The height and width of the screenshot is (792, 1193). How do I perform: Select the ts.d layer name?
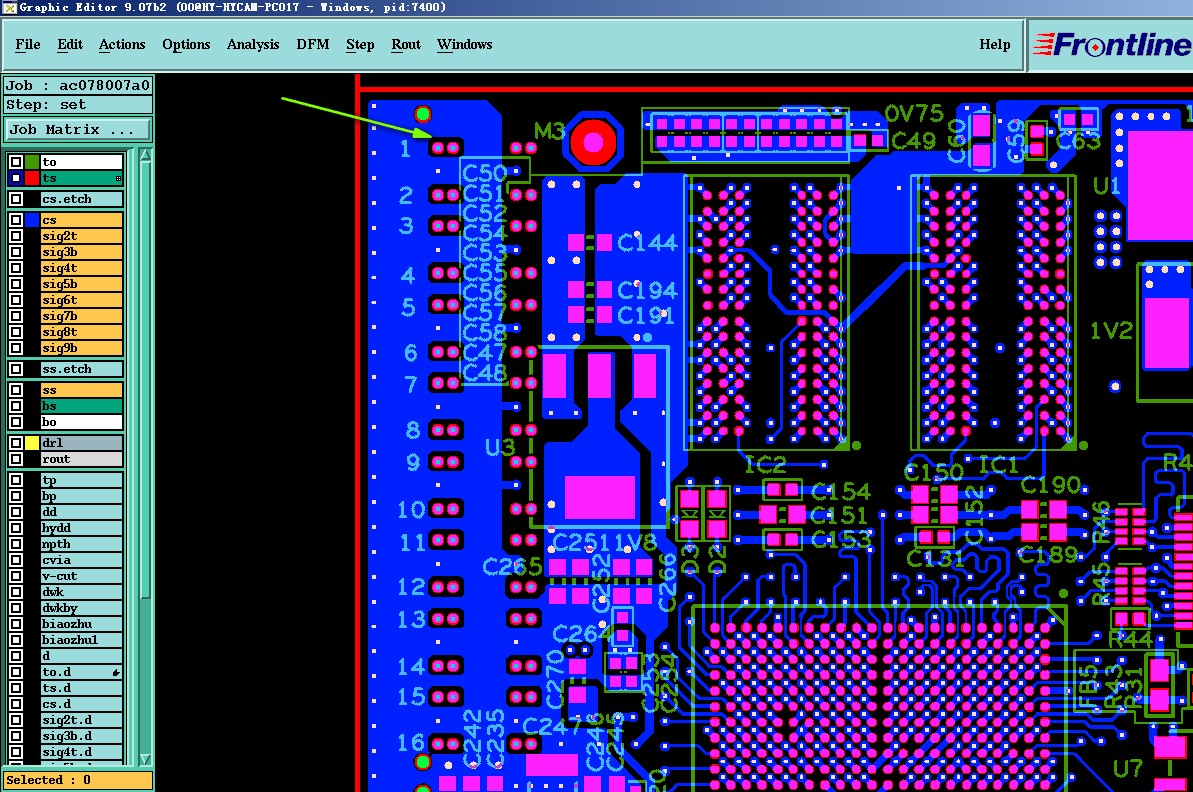pos(81,688)
